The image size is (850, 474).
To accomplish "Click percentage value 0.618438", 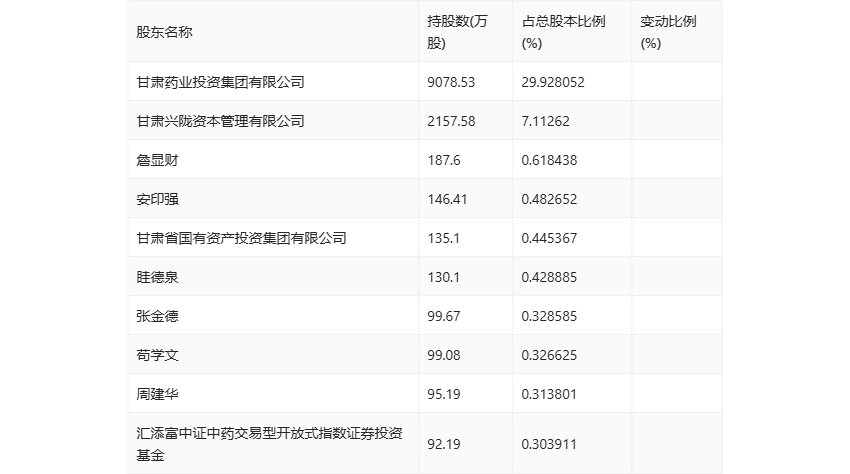I will (x=549, y=160).
